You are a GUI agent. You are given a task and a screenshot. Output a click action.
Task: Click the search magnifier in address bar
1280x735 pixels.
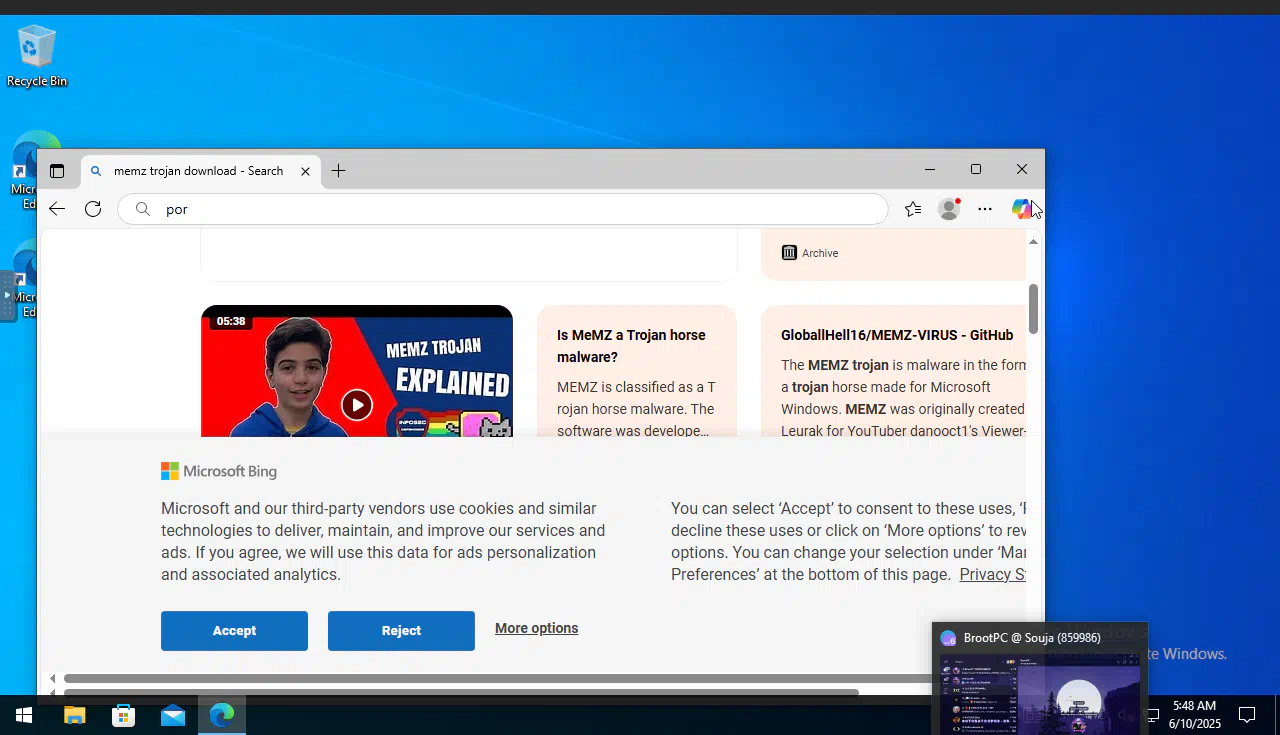(143, 209)
